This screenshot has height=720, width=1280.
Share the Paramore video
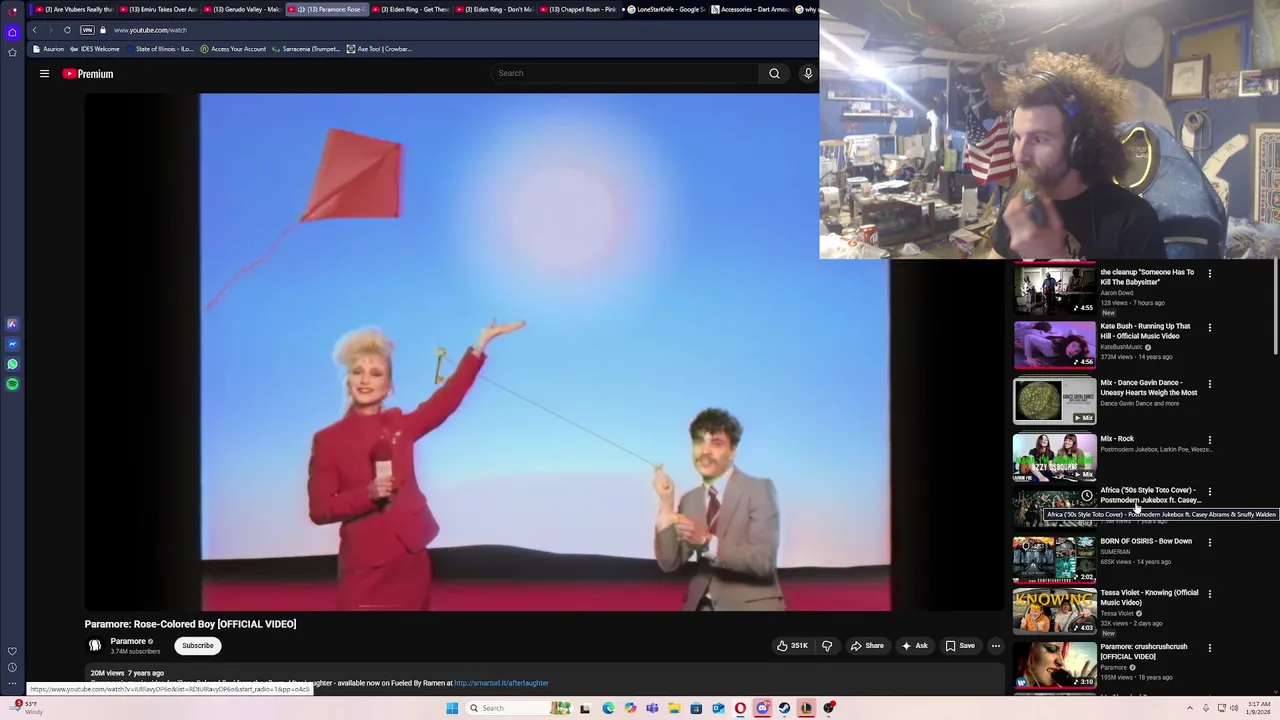tap(867, 646)
